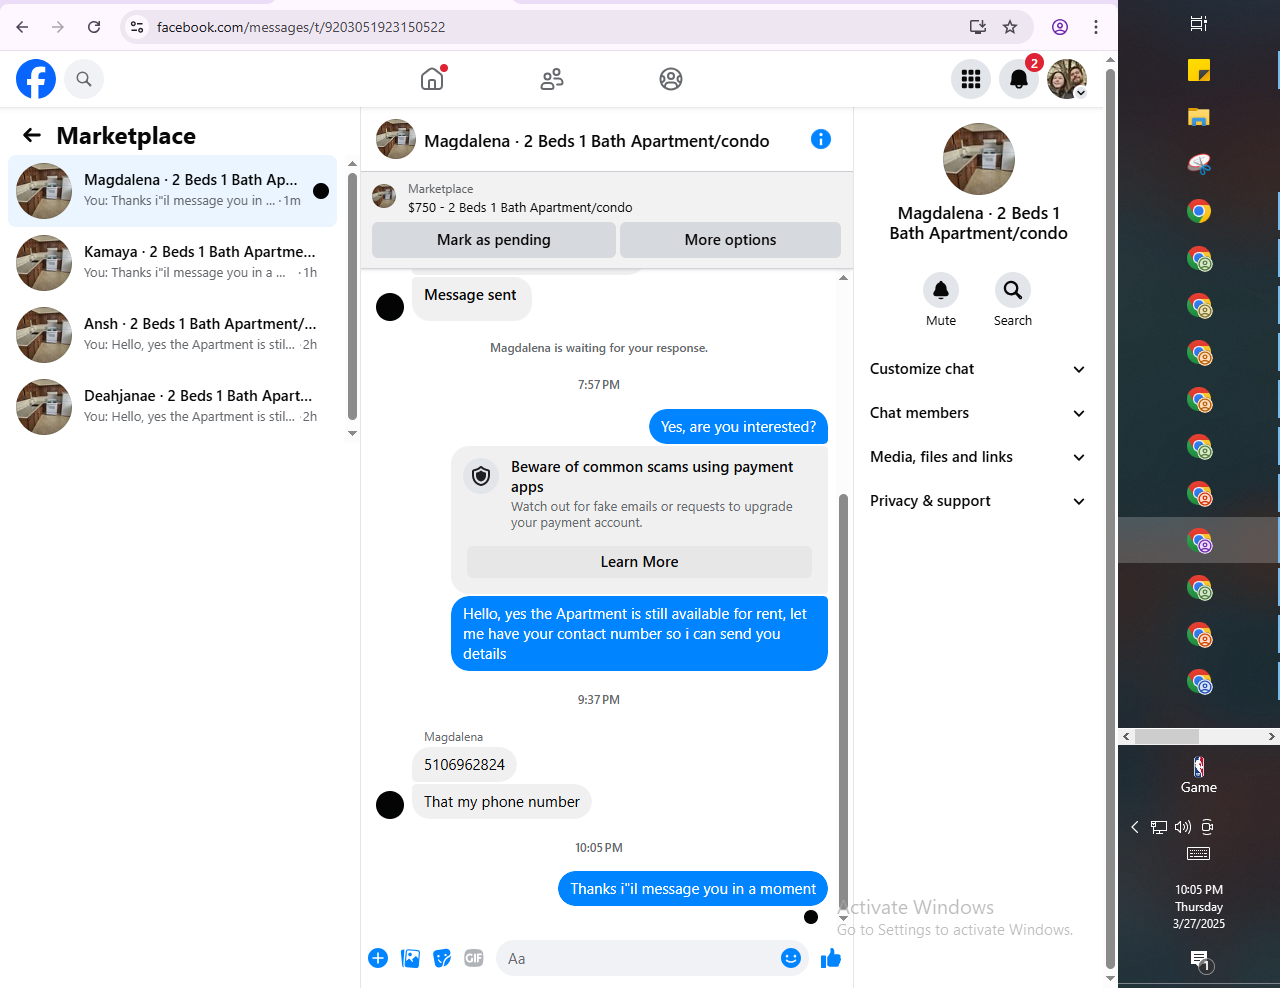Screen dimensions: 1280x988
Task: Open Chrome's three-dot menu
Action: coord(1096,27)
